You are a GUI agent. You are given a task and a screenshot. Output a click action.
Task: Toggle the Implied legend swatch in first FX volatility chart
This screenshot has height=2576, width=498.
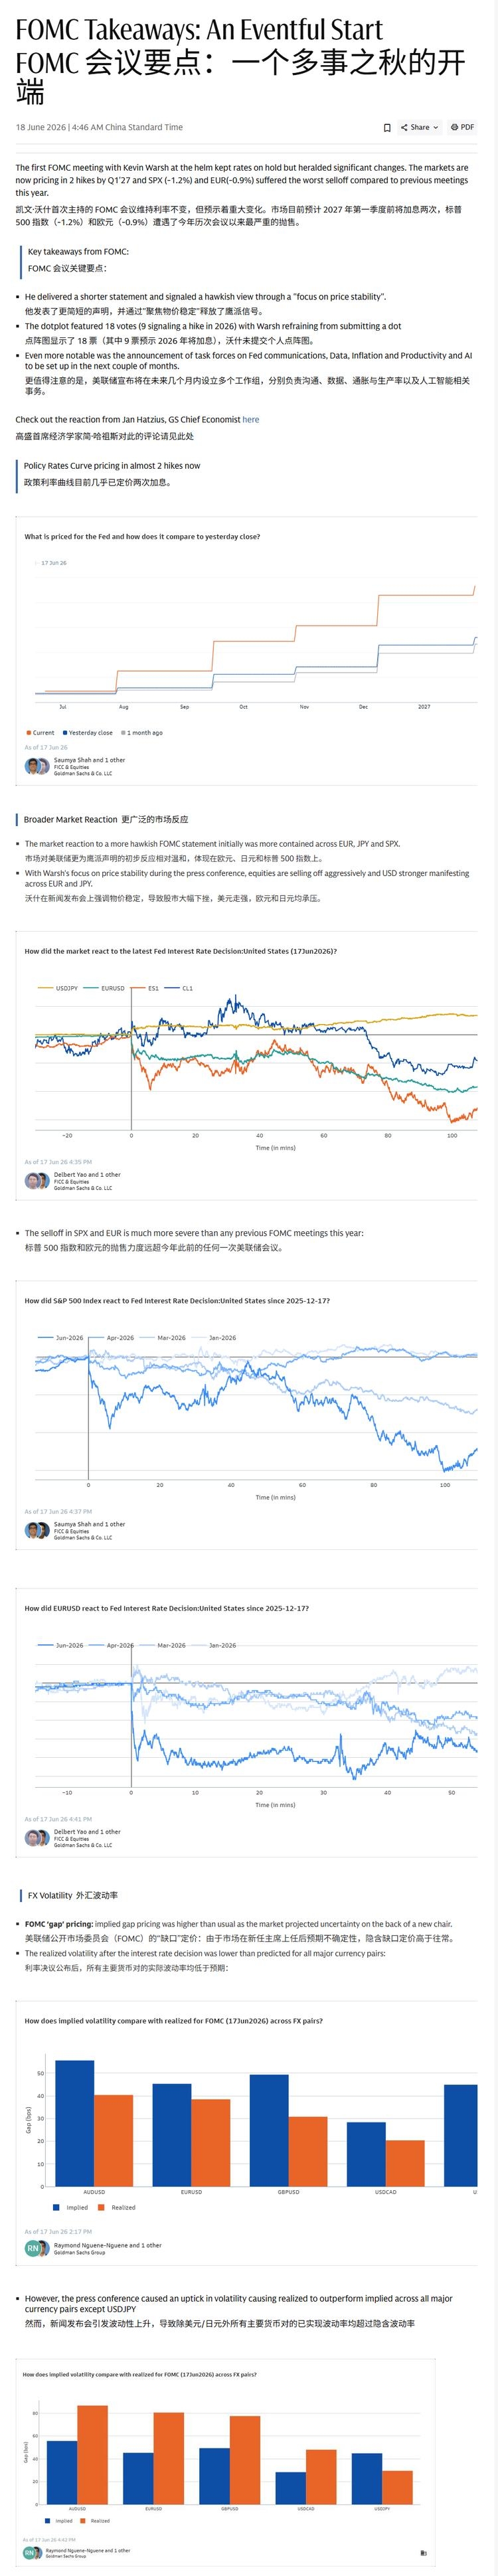70,2207
